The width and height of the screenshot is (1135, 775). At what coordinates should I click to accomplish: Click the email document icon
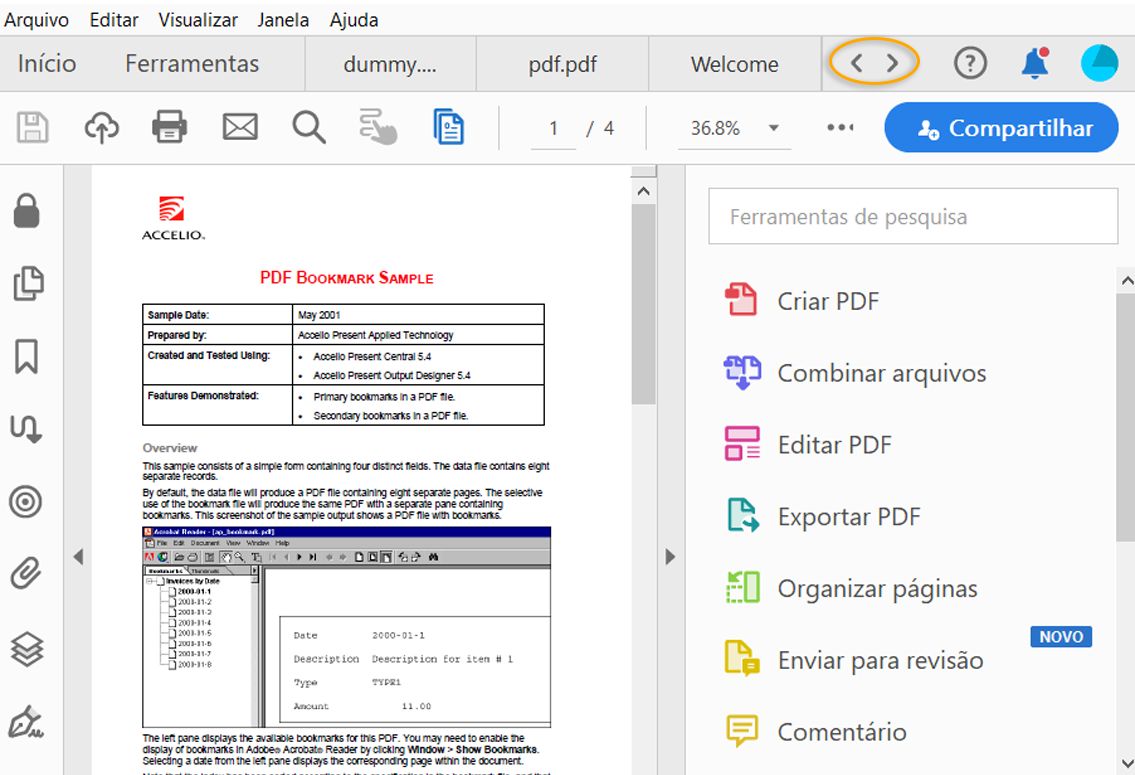[239, 127]
